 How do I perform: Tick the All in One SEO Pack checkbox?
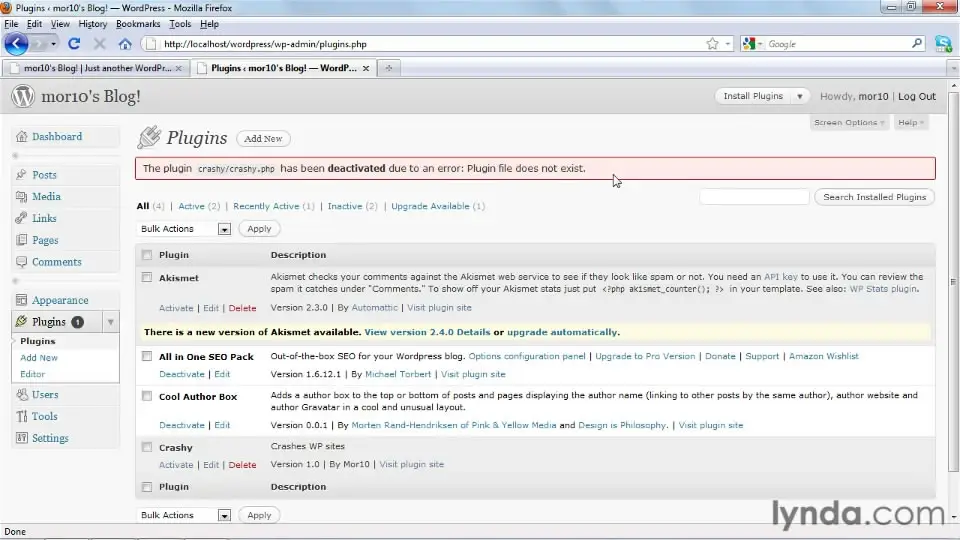[147, 356]
